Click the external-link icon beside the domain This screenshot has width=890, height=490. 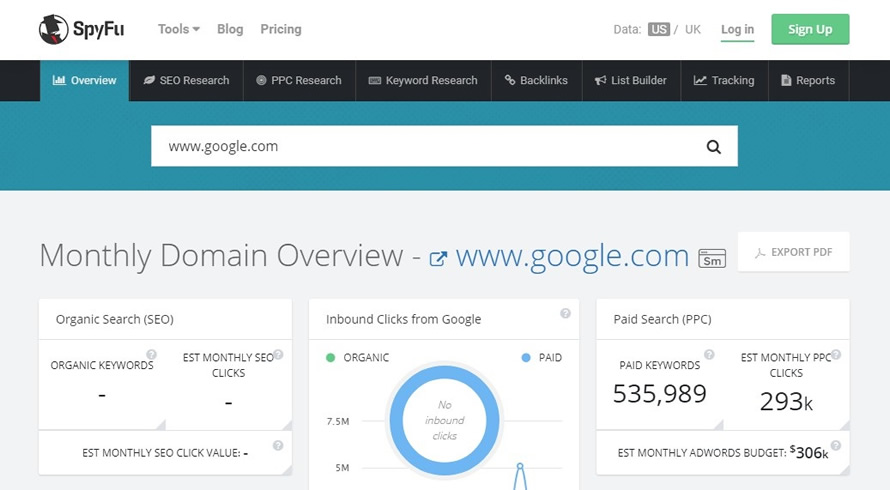[438, 259]
